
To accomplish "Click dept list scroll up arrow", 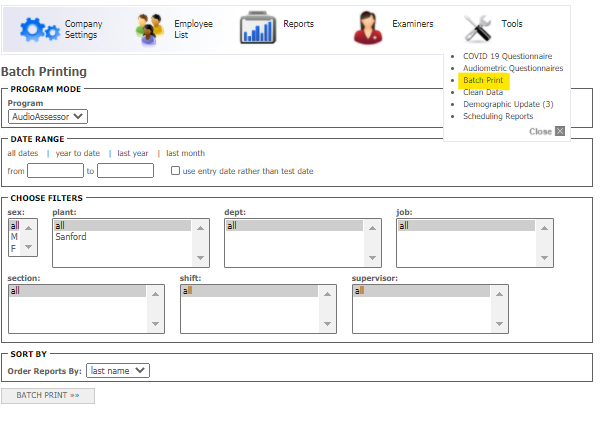I will pyautogui.click(x=372, y=228).
